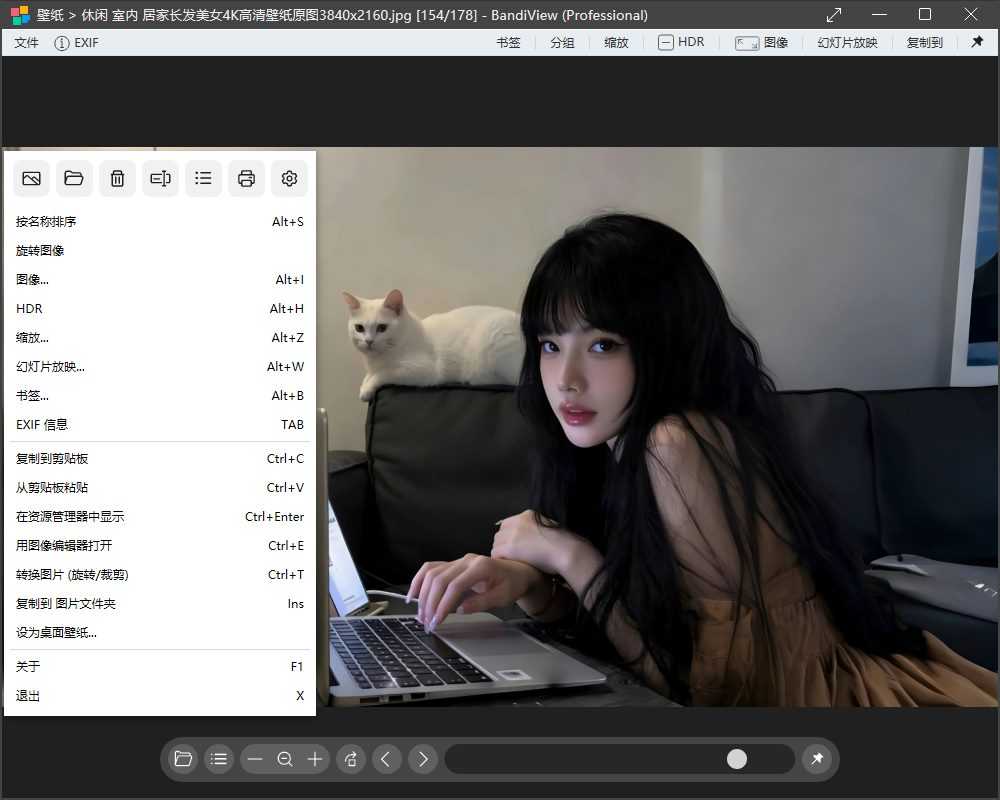Go to the next image with the right arrow
This screenshot has height=800, width=1000.
click(423, 759)
